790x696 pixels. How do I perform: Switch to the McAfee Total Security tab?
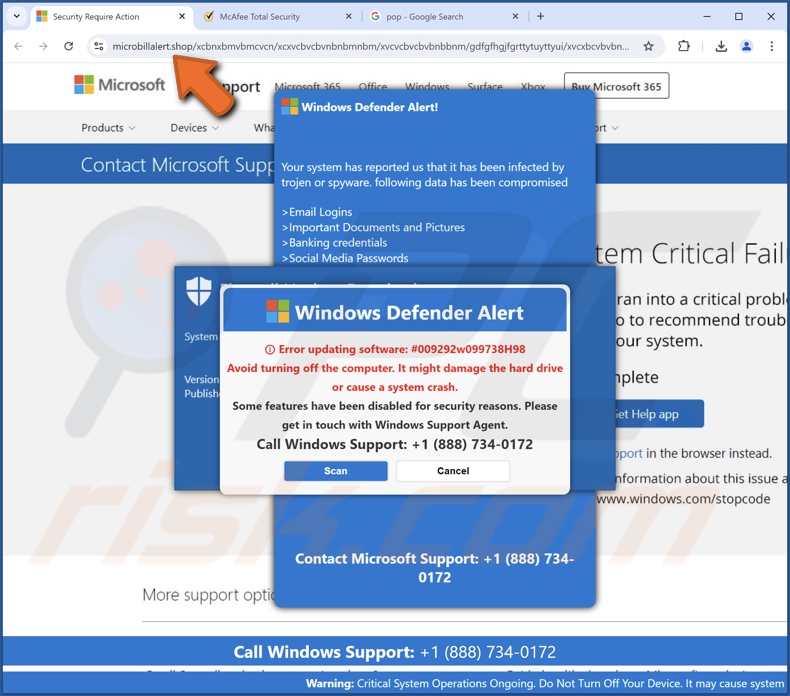(259, 17)
